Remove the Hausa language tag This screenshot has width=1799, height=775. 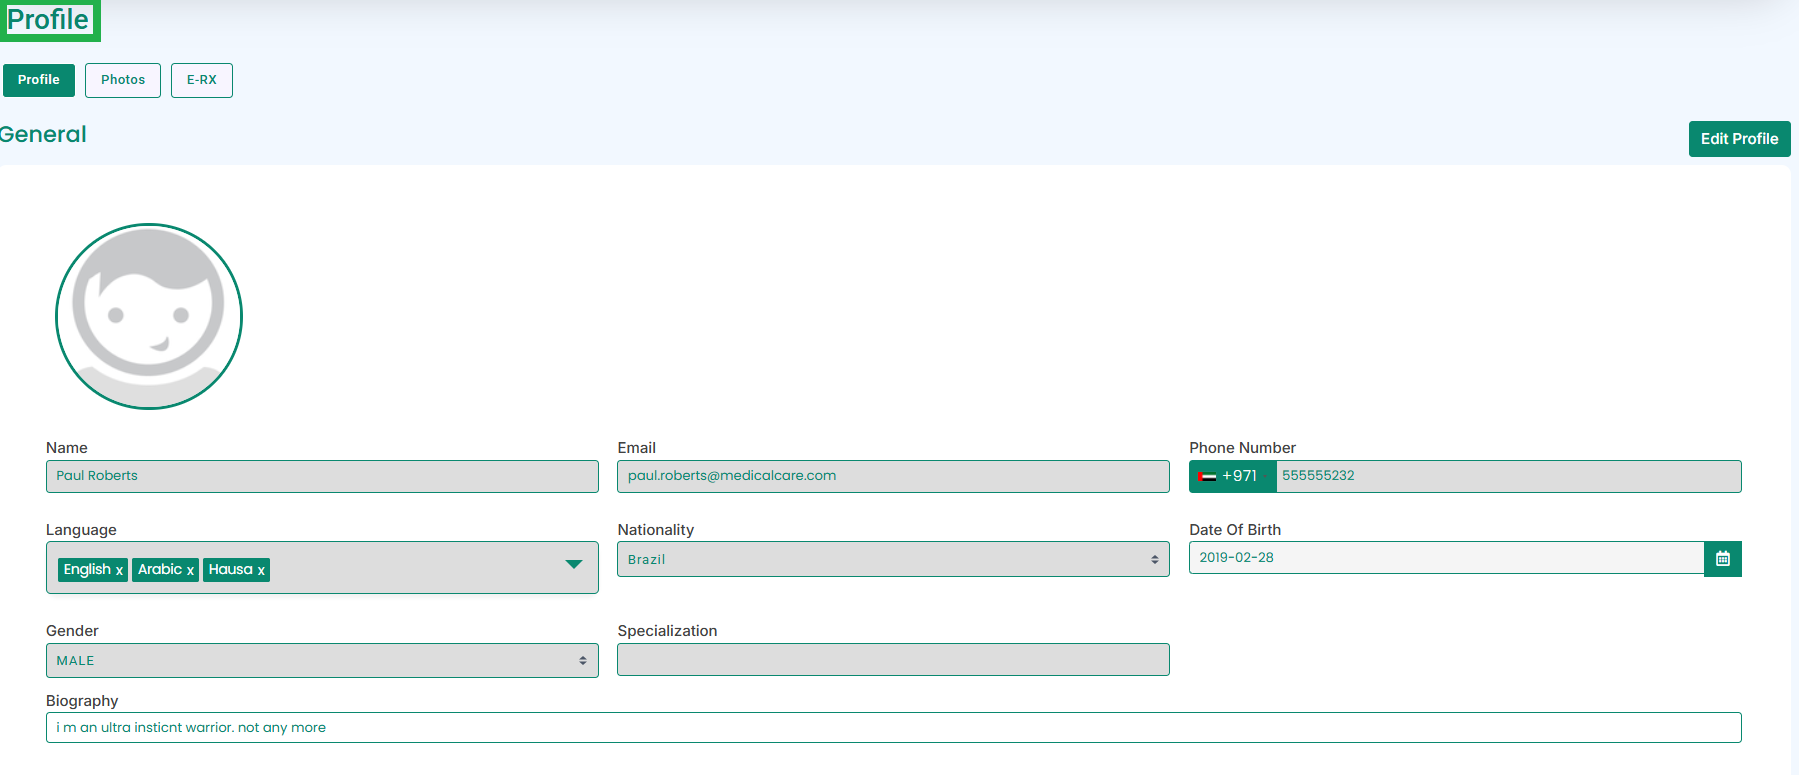(x=261, y=570)
